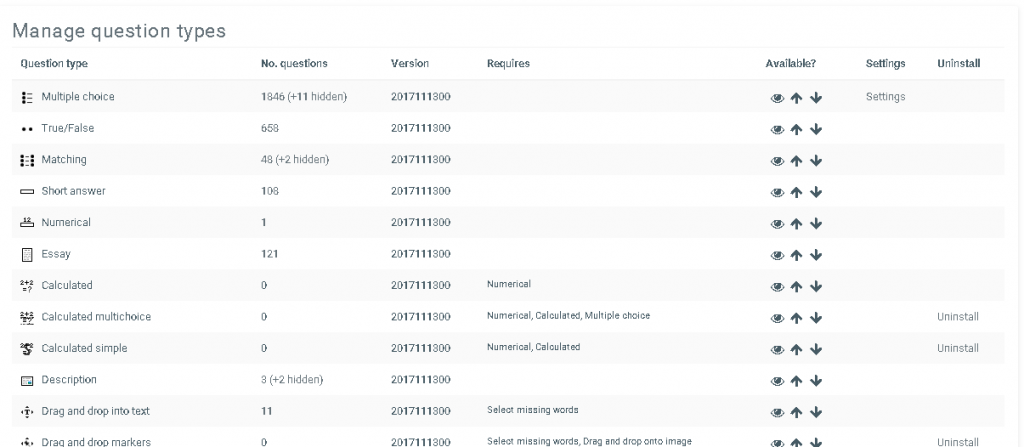Click Uninstall for Drag and drop markers
The height and width of the screenshot is (447, 1024).
958,441
